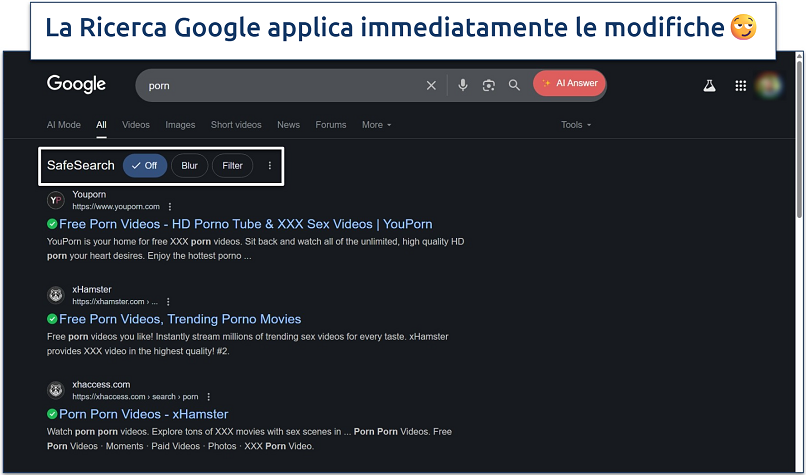Open the AI Mode tab
This screenshot has width=806, height=475.
point(63,125)
